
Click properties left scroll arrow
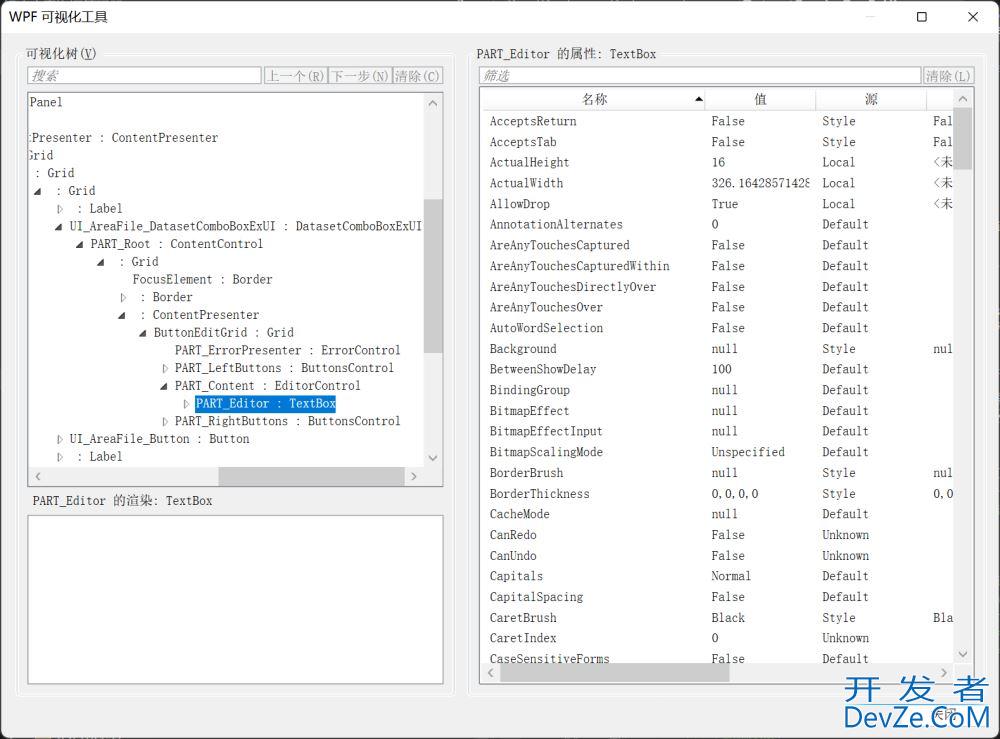pos(490,673)
